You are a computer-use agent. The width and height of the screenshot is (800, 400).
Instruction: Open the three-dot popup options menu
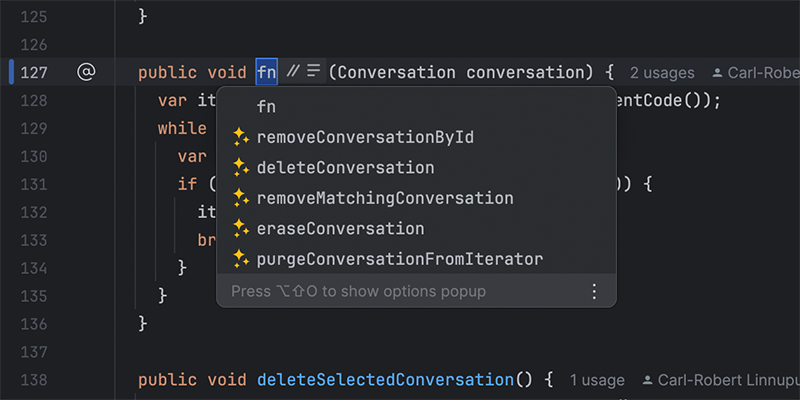(594, 291)
